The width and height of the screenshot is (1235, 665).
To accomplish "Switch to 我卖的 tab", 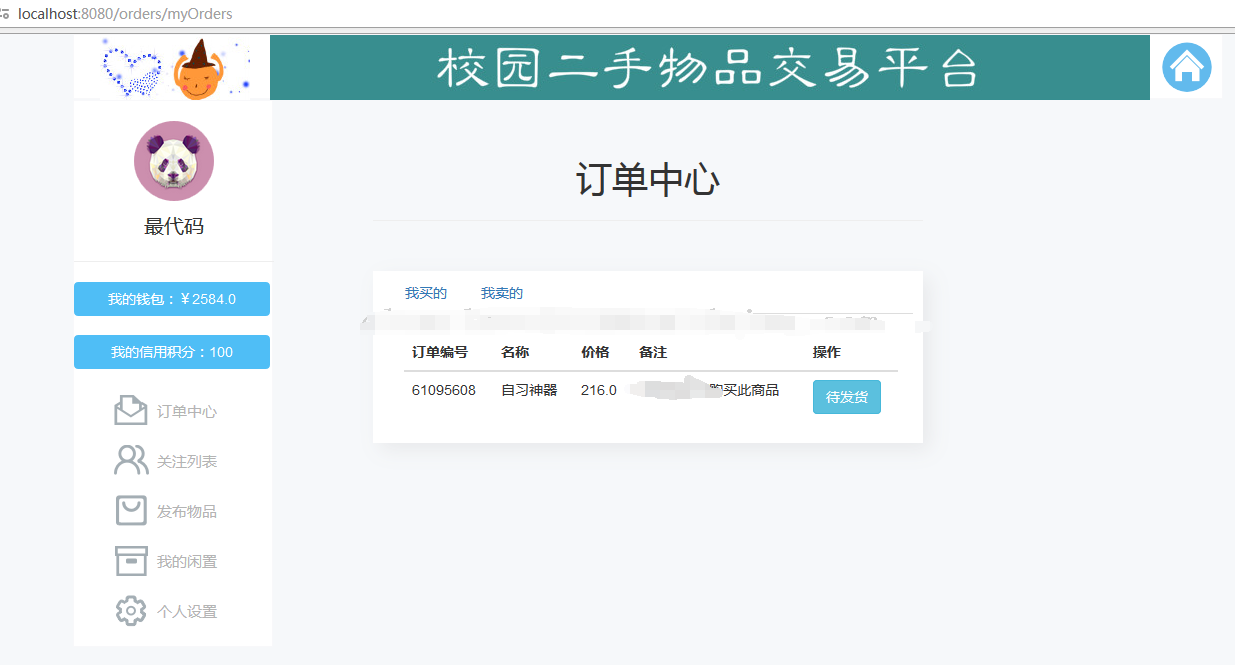I will point(502,293).
